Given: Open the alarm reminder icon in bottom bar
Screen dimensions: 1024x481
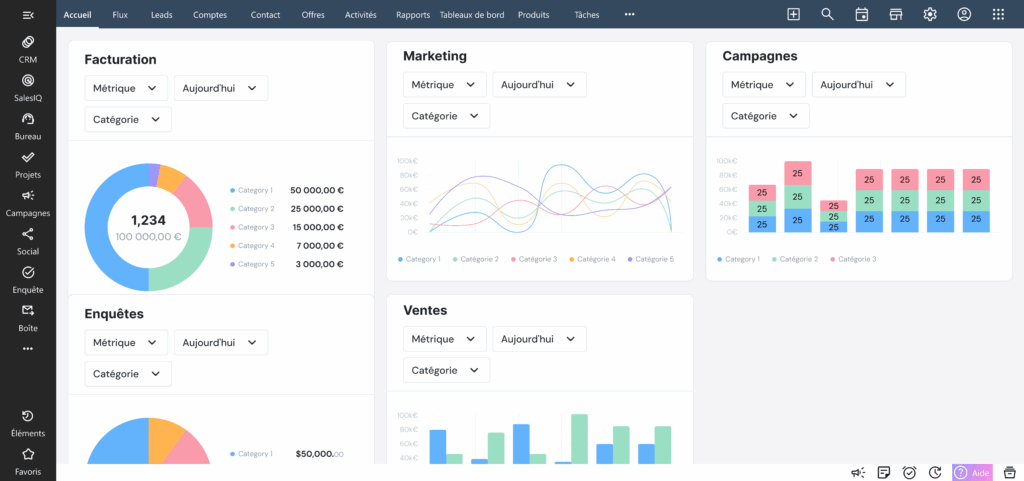Looking at the screenshot, I should point(909,473).
